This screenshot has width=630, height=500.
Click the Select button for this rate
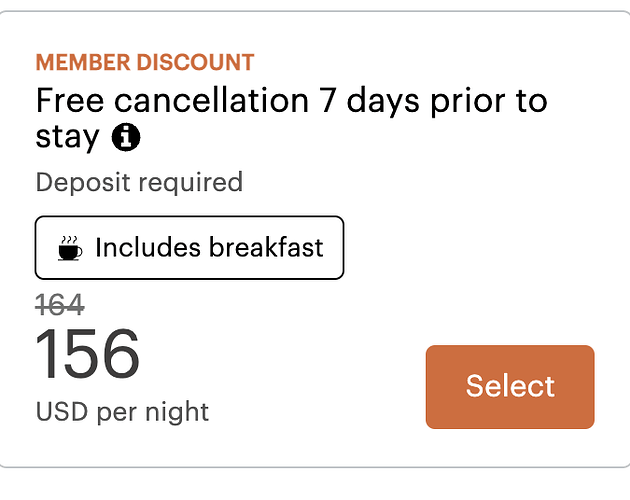click(510, 387)
